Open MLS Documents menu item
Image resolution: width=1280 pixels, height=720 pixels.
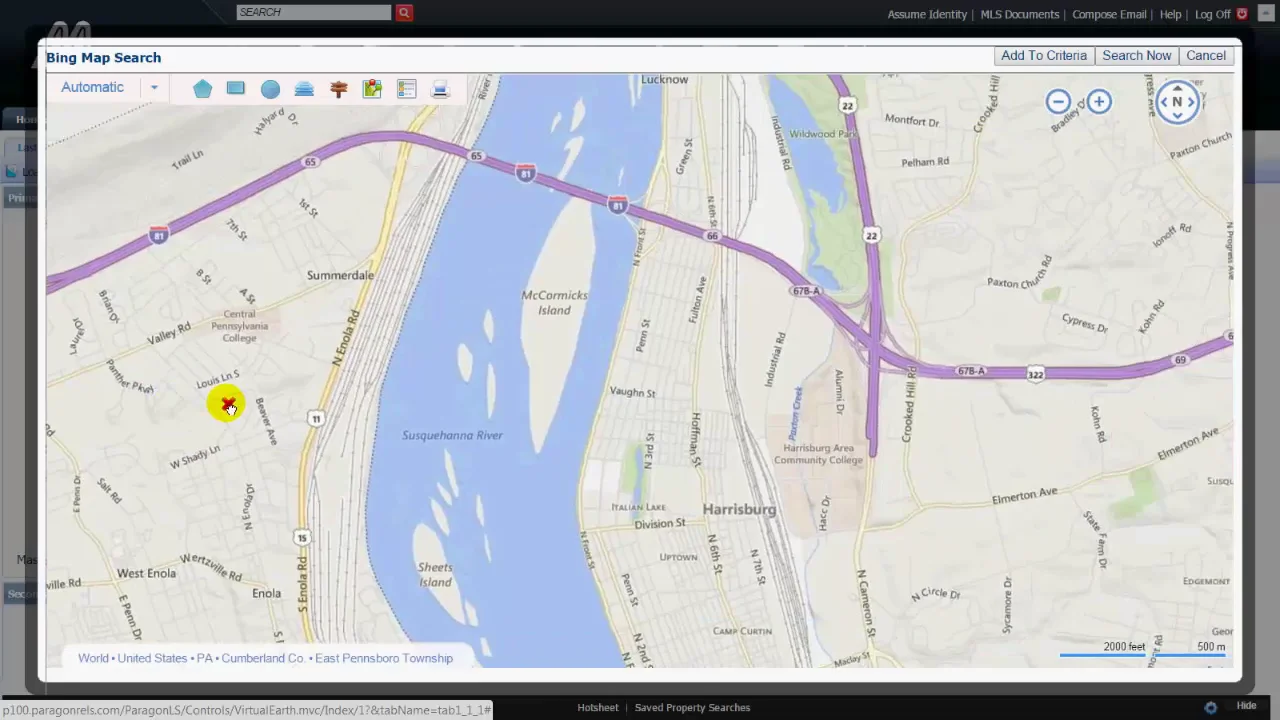1019,14
